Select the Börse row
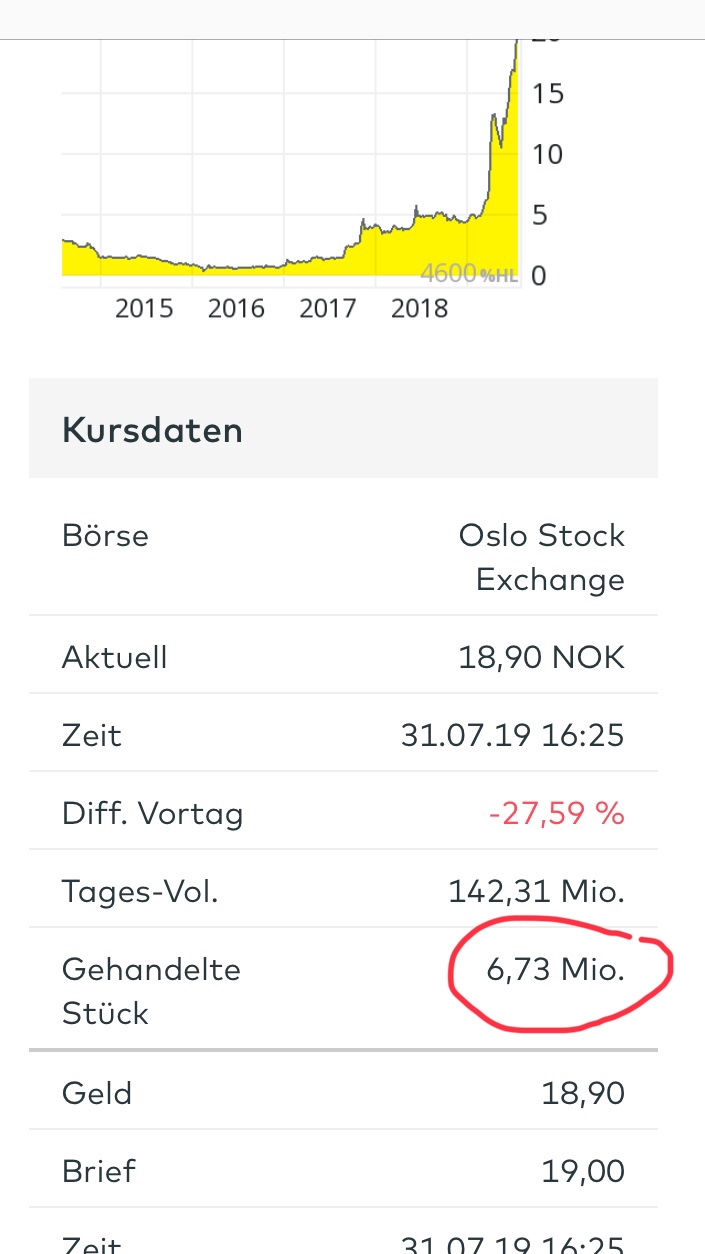 pos(105,535)
